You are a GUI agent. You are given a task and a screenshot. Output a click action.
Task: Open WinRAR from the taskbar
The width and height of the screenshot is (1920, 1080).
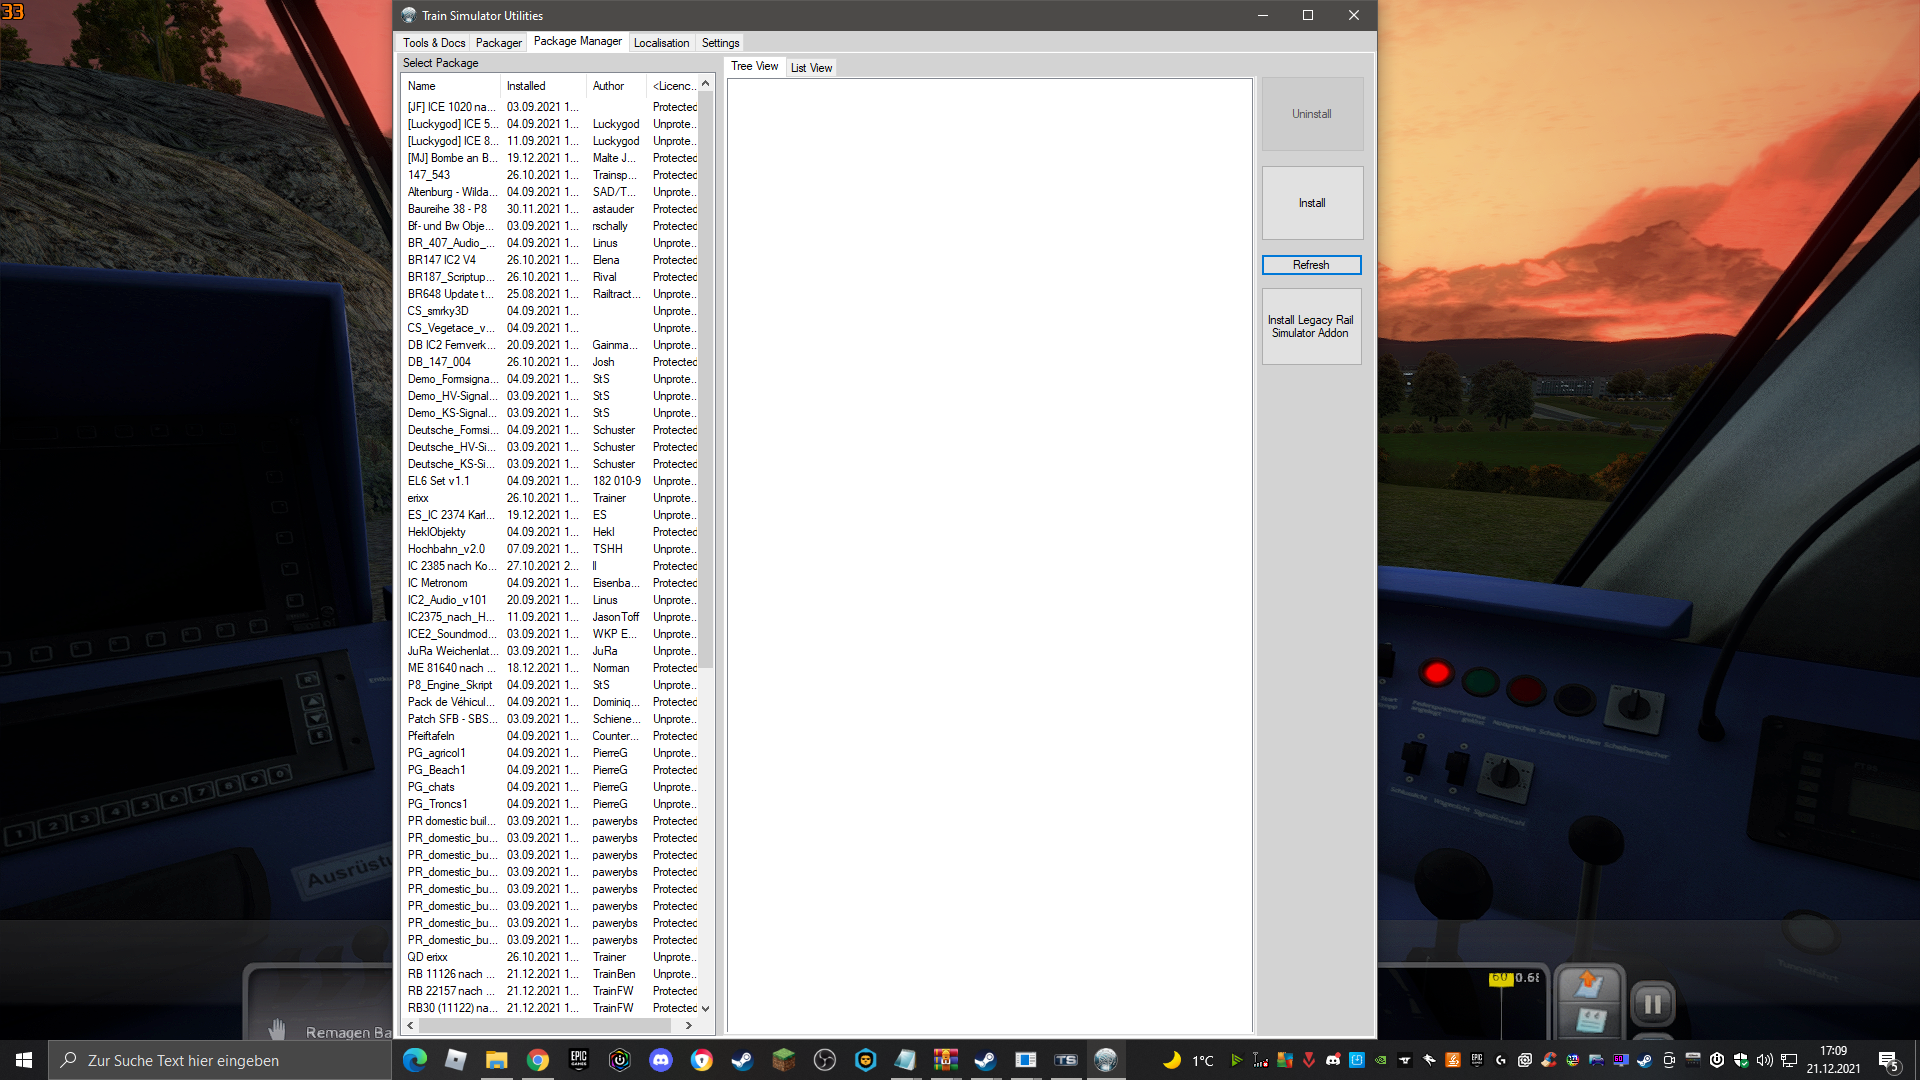945,1060
